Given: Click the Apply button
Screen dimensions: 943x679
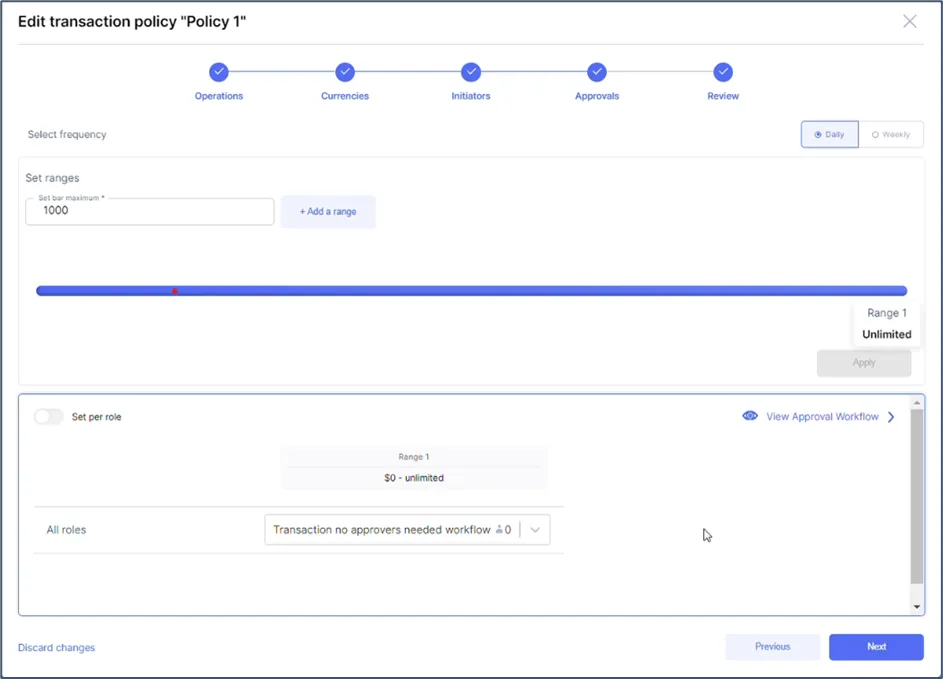Looking at the screenshot, I should [x=864, y=363].
